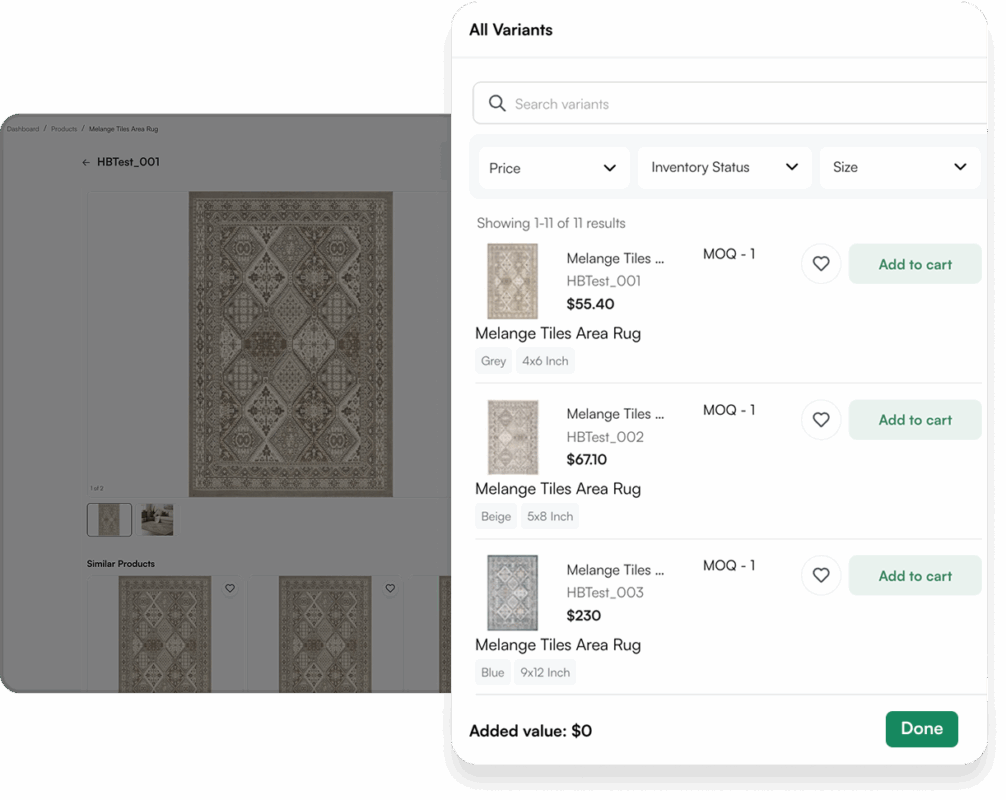Click the magnifier icon in variants search
Viewport: 1006px width, 800px height.
[496, 104]
